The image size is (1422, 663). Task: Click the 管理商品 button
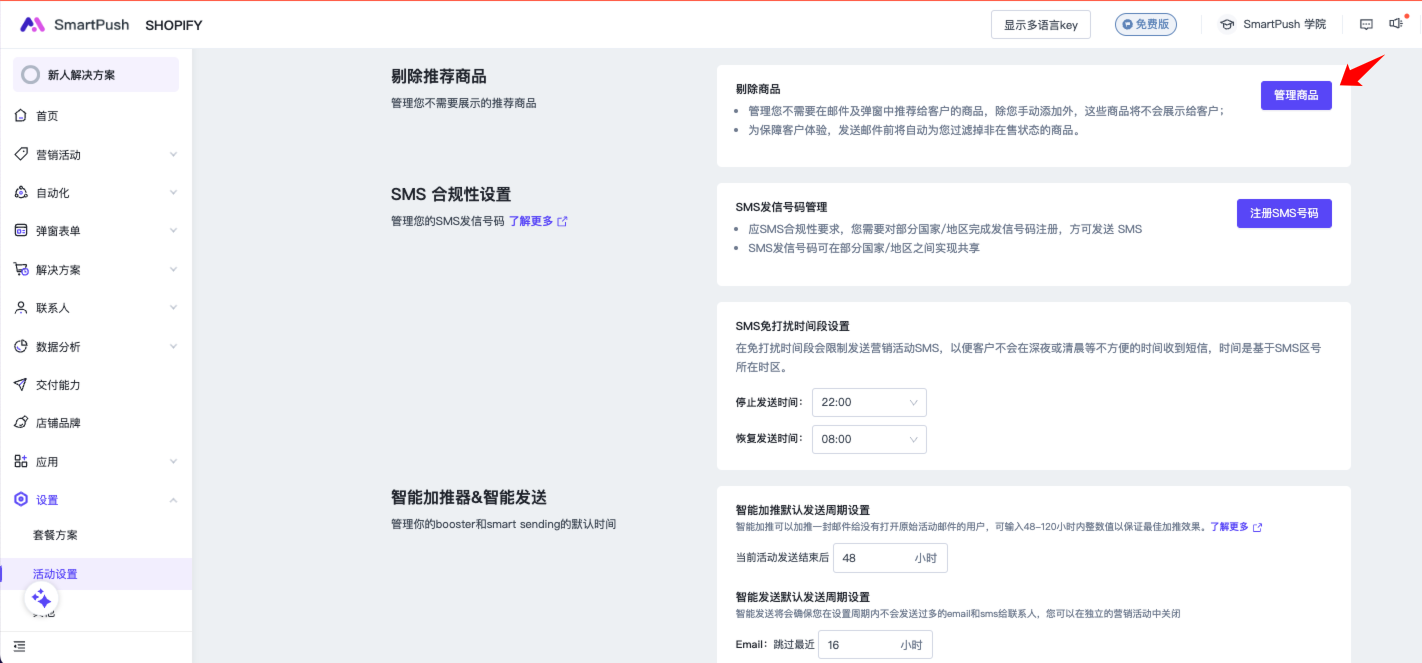pyautogui.click(x=1295, y=96)
